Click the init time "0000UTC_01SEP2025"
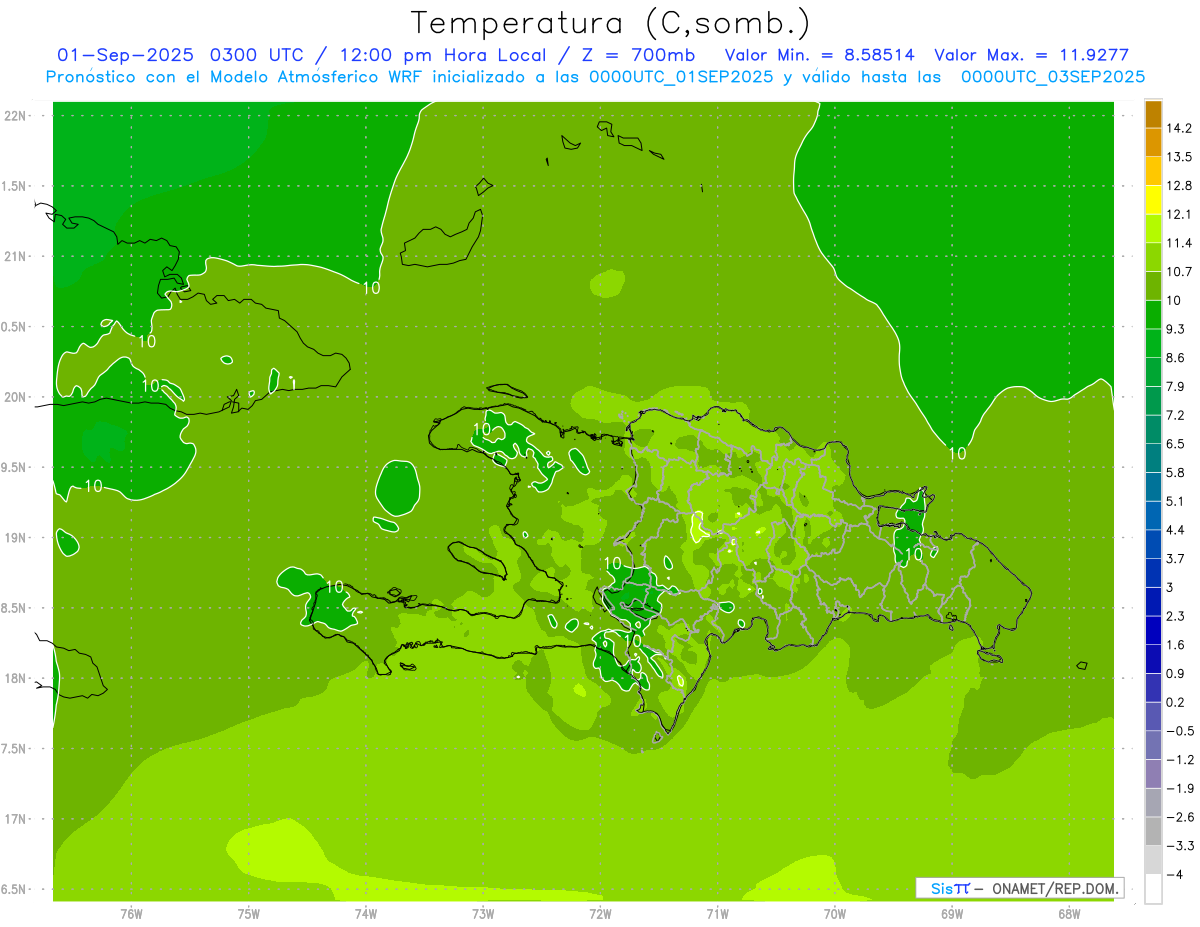This screenshot has width=1200, height=927. click(680, 77)
